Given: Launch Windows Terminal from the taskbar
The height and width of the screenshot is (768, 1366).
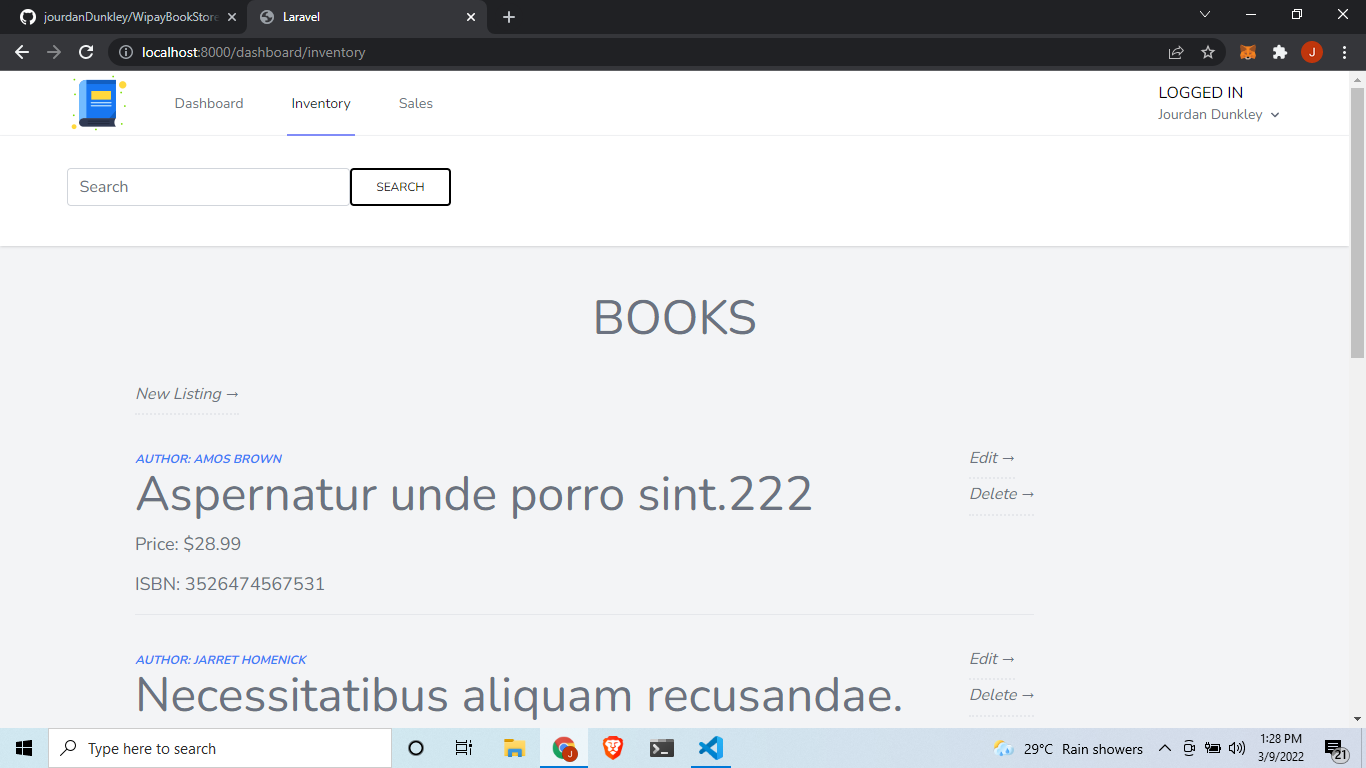Looking at the screenshot, I should pyautogui.click(x=661, y=748).
